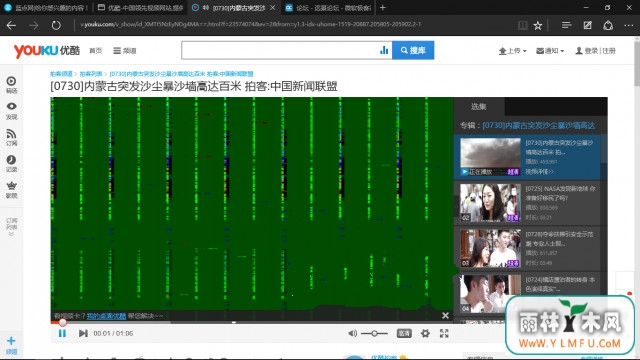Screen dimensions: 640x360
Task: Pause the video with the pause button
Action: pos(62,333)
